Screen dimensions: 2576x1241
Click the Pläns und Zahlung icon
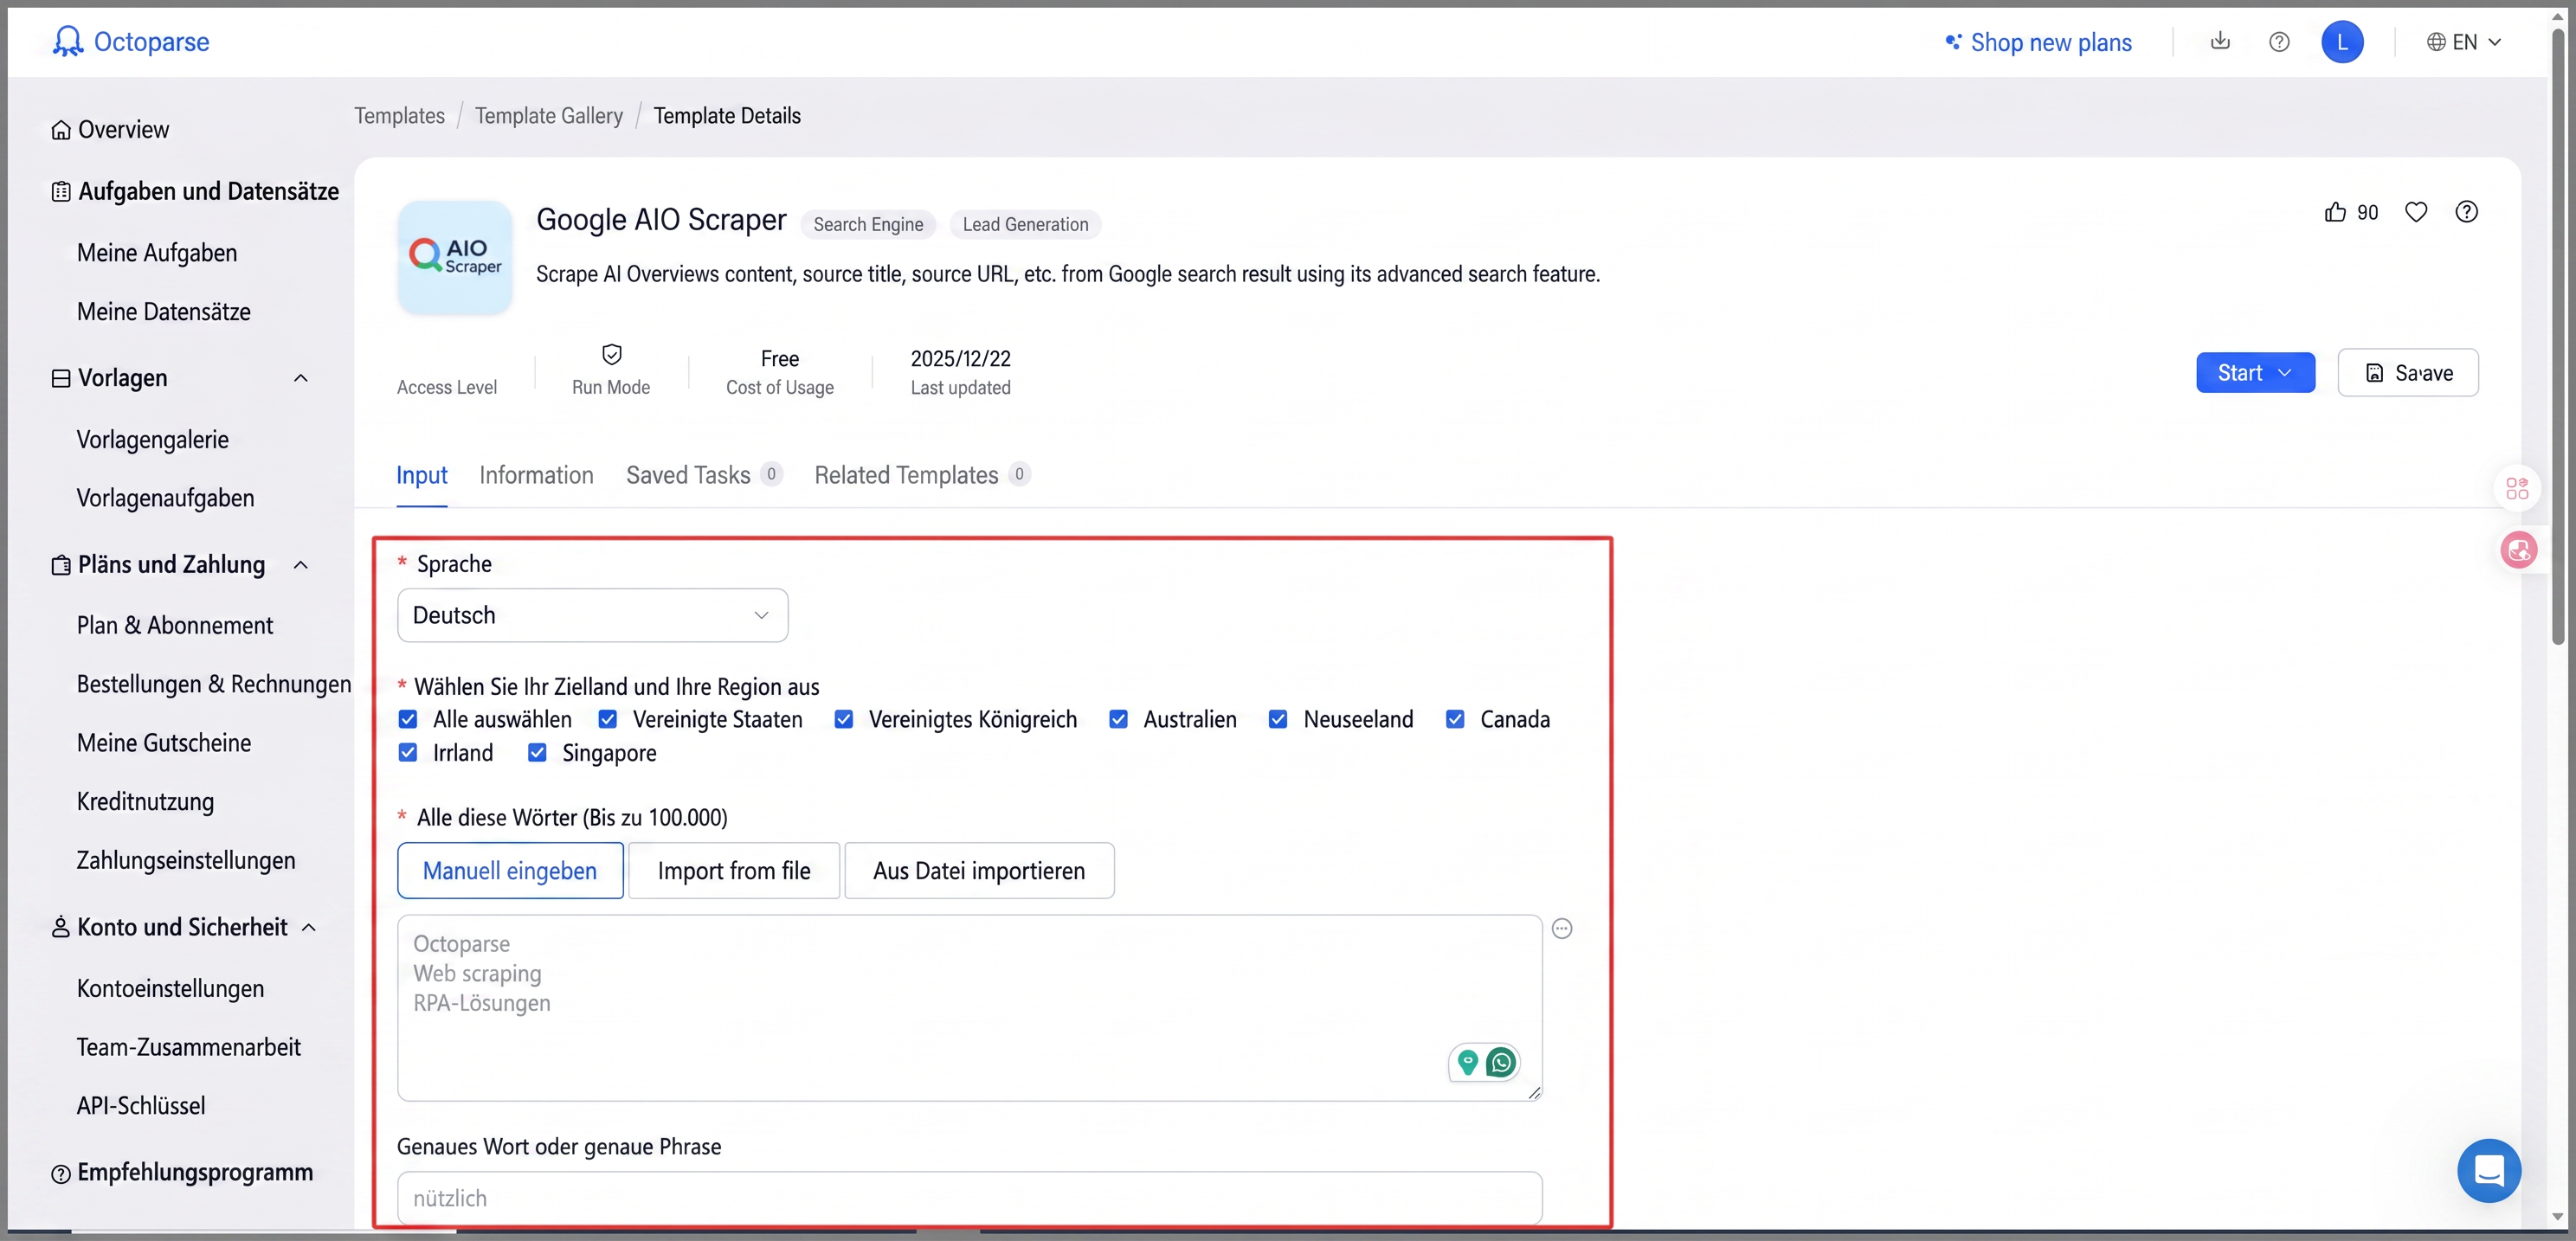click(61, 565)
